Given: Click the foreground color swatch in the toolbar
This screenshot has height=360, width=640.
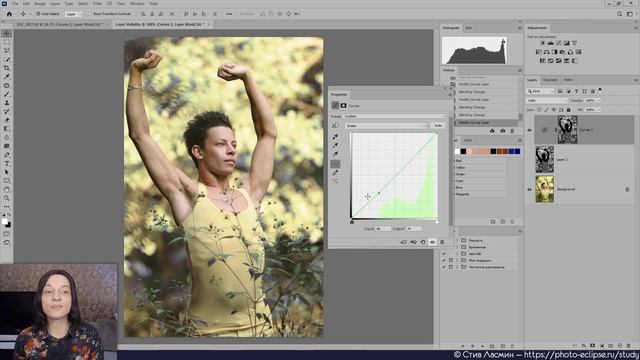Looking at the screenshot, I should 4,222.
